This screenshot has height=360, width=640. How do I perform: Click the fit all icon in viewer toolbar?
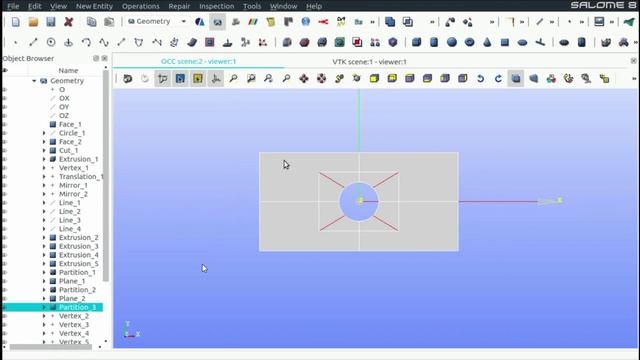pyautogui.click(x=233, y=78)
